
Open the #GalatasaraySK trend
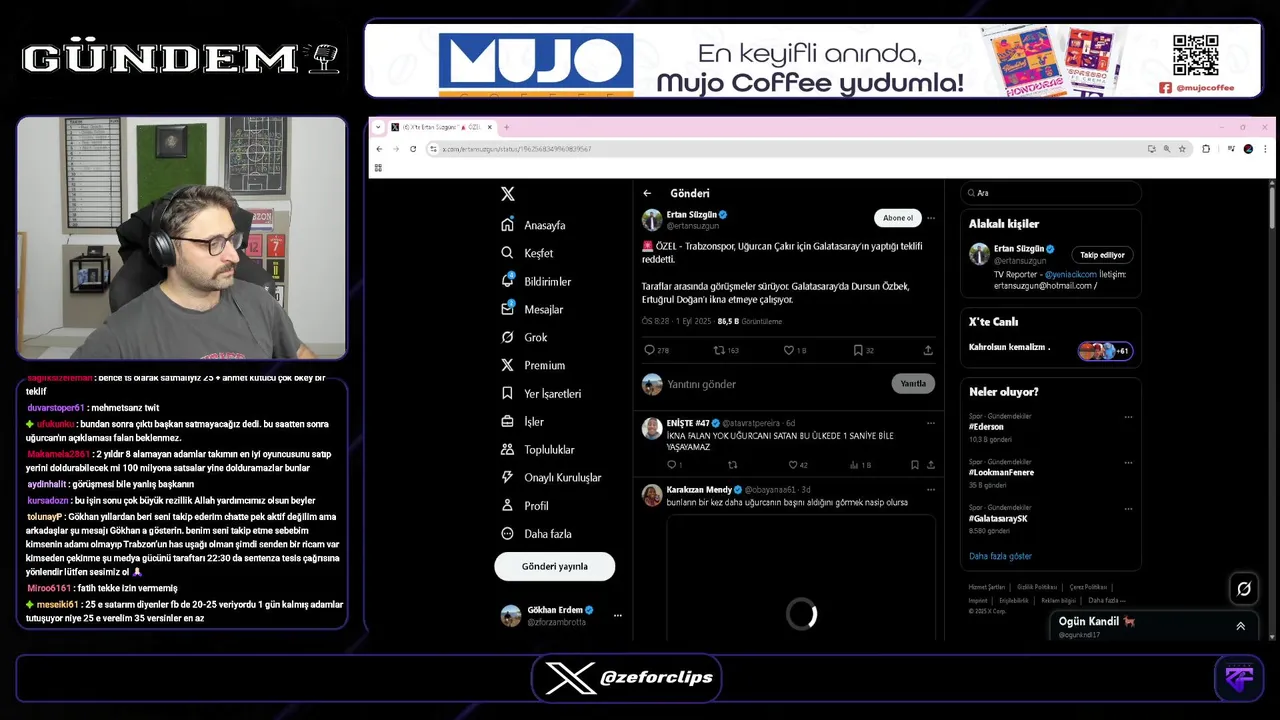click(998, 519)
